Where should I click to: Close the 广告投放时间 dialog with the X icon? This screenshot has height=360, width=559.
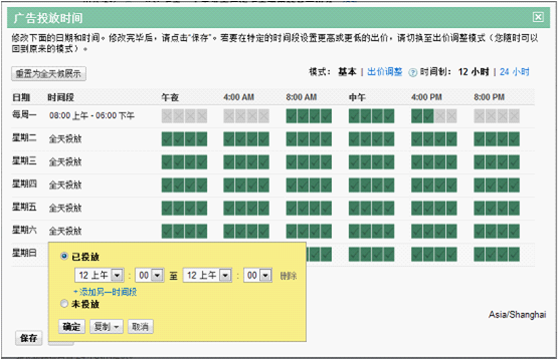pyautogui.click(x=538, y=17)
